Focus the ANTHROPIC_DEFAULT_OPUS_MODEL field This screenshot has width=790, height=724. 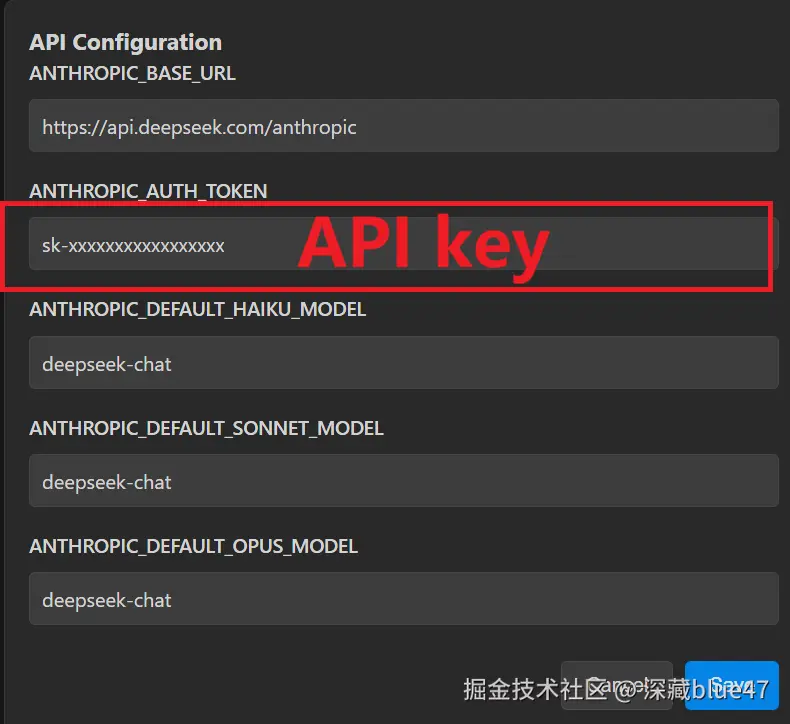[x=404, y=599]
